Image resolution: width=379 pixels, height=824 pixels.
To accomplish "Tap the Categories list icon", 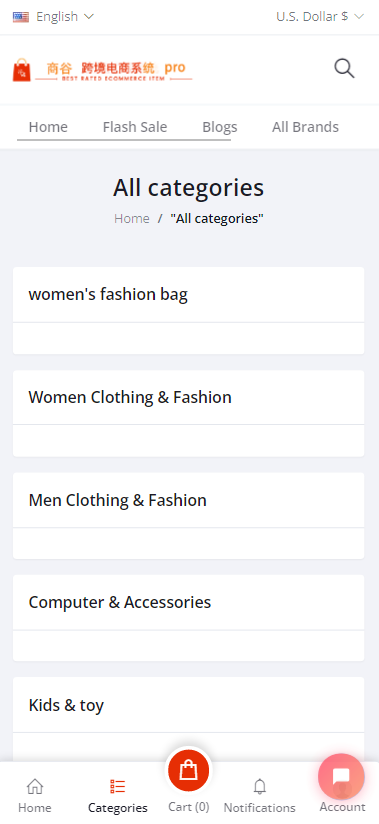I will click(x=118, y=787).
